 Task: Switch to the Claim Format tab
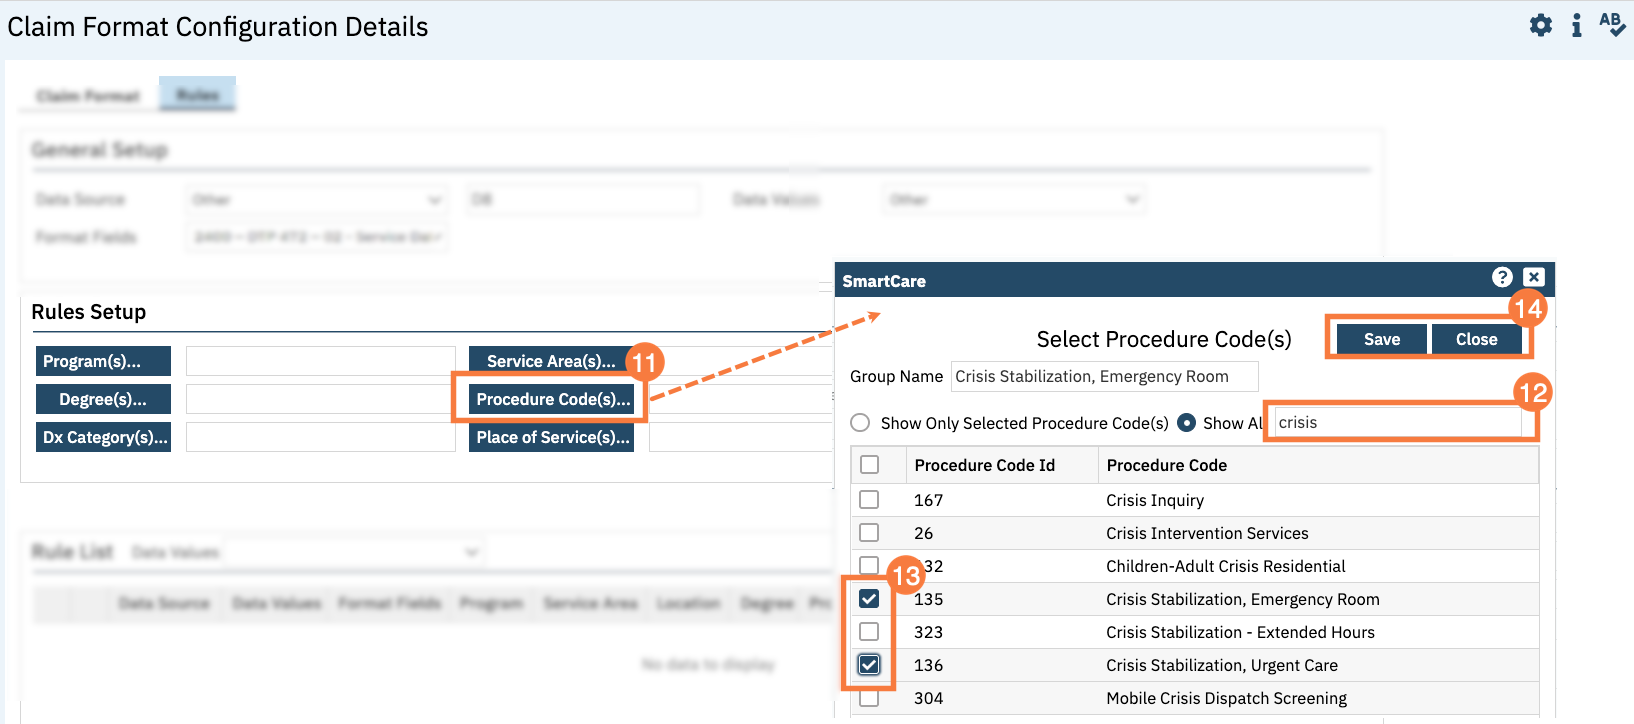(x=88, y=96)
